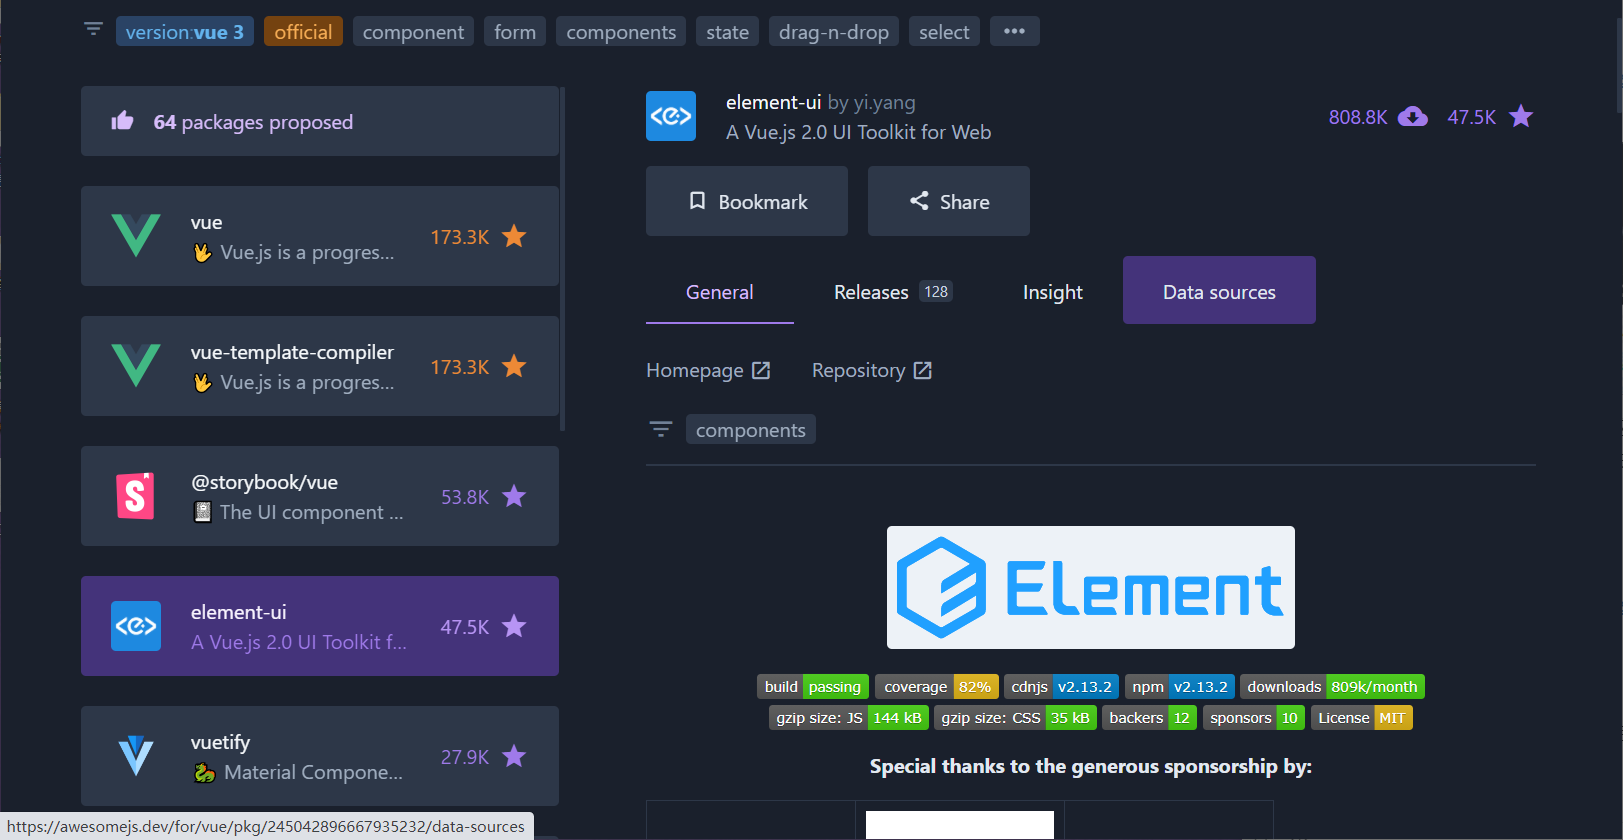The height and width of the screenshot is (840, 1623).
Task: Click the components tag under Homepage
Action: click(x=751, y=429)
